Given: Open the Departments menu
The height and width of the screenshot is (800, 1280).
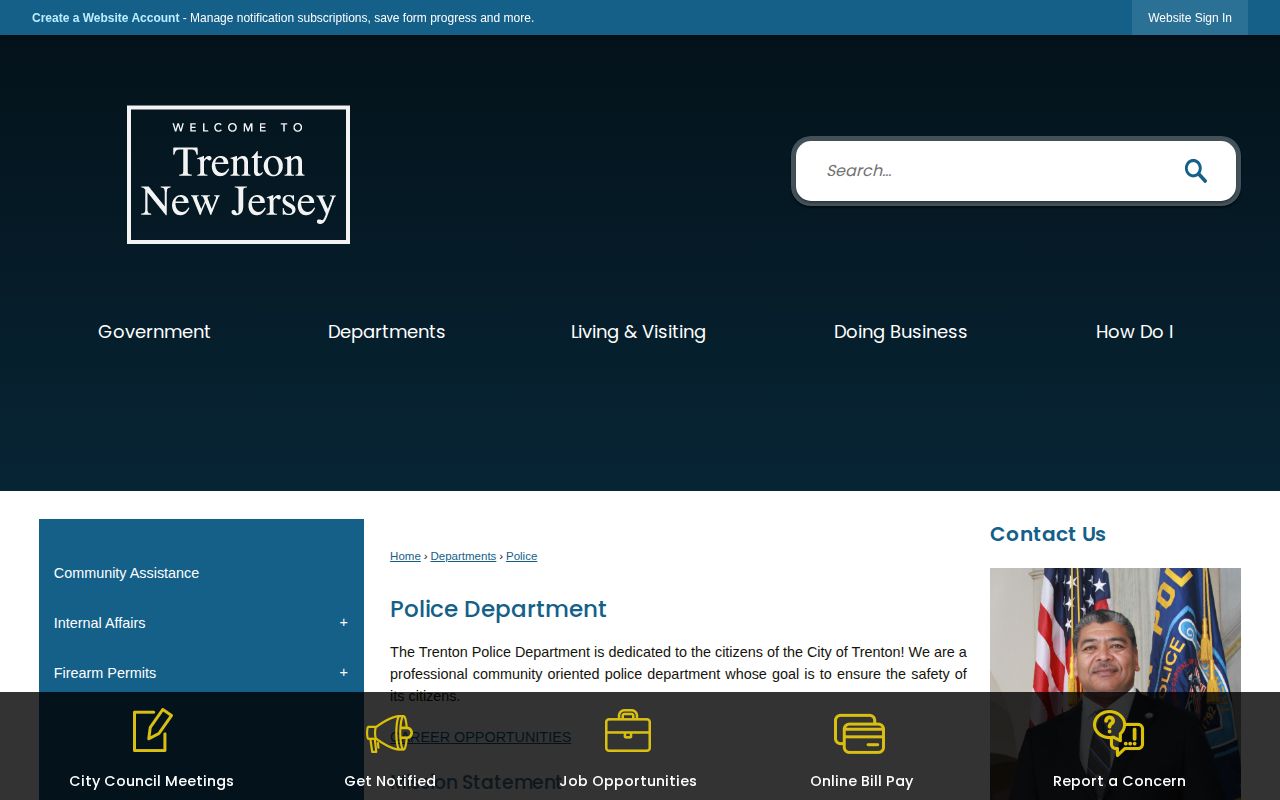Looking at the screenshot, I should [387, 332].
